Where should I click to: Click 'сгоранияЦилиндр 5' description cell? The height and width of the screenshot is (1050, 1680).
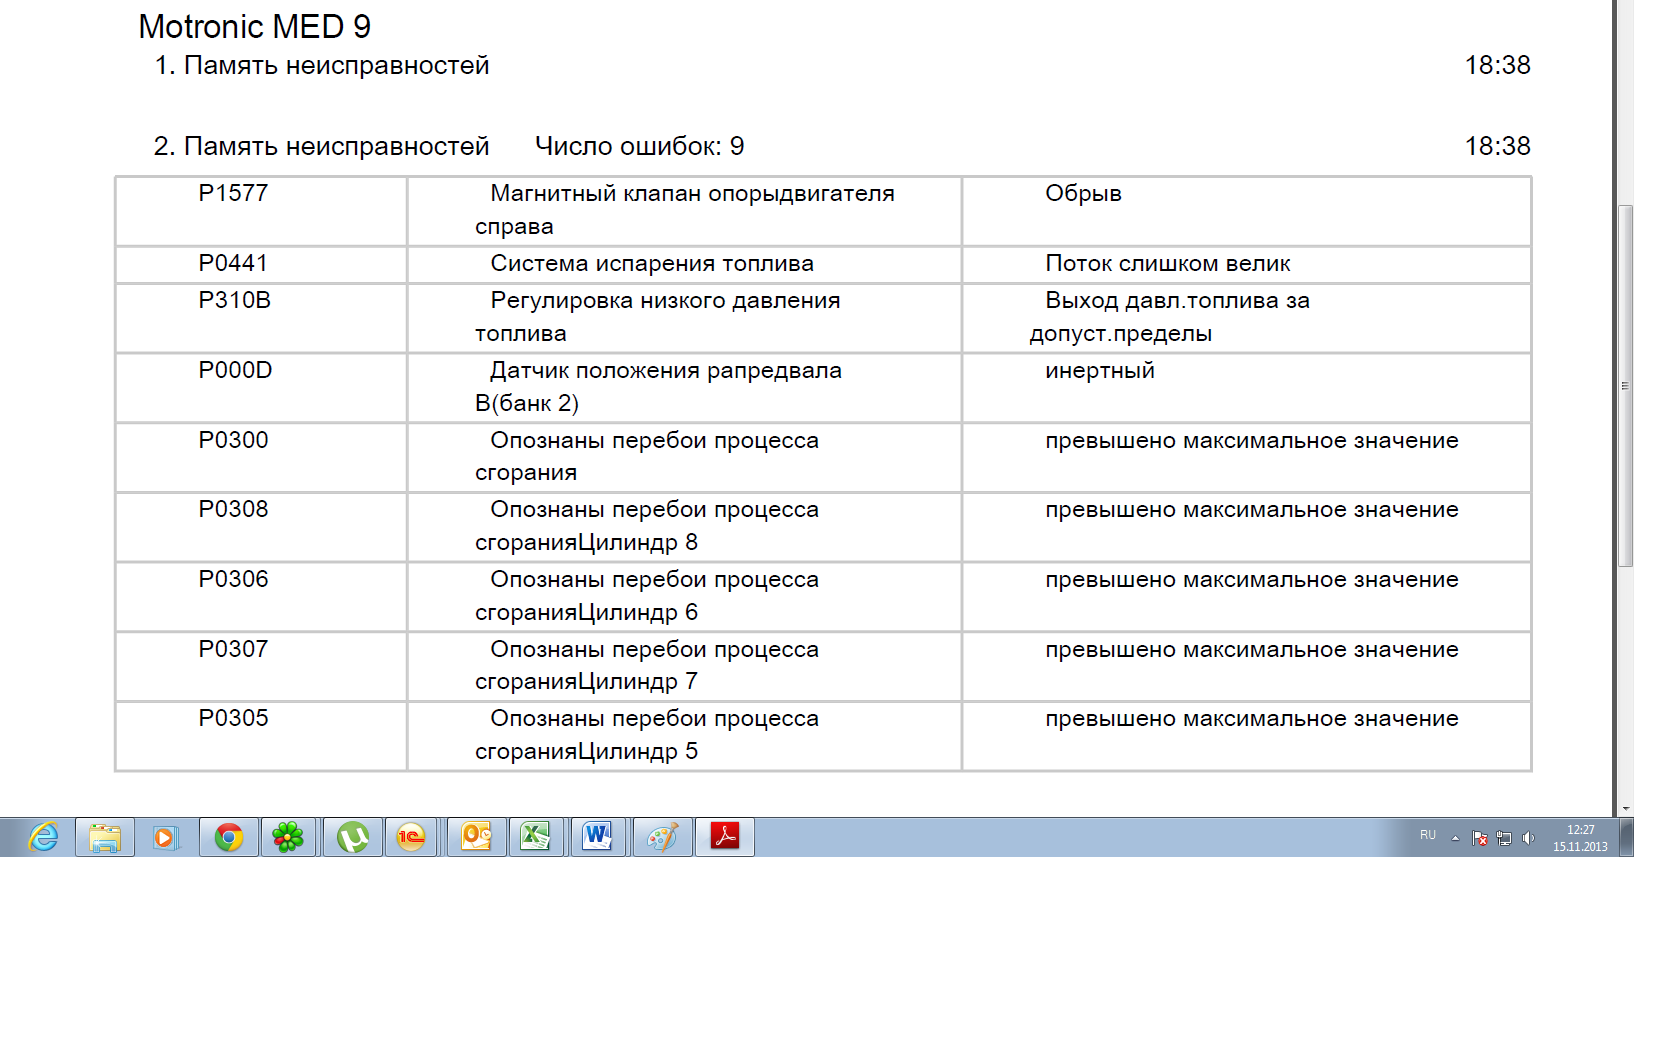tap(685, 736)
